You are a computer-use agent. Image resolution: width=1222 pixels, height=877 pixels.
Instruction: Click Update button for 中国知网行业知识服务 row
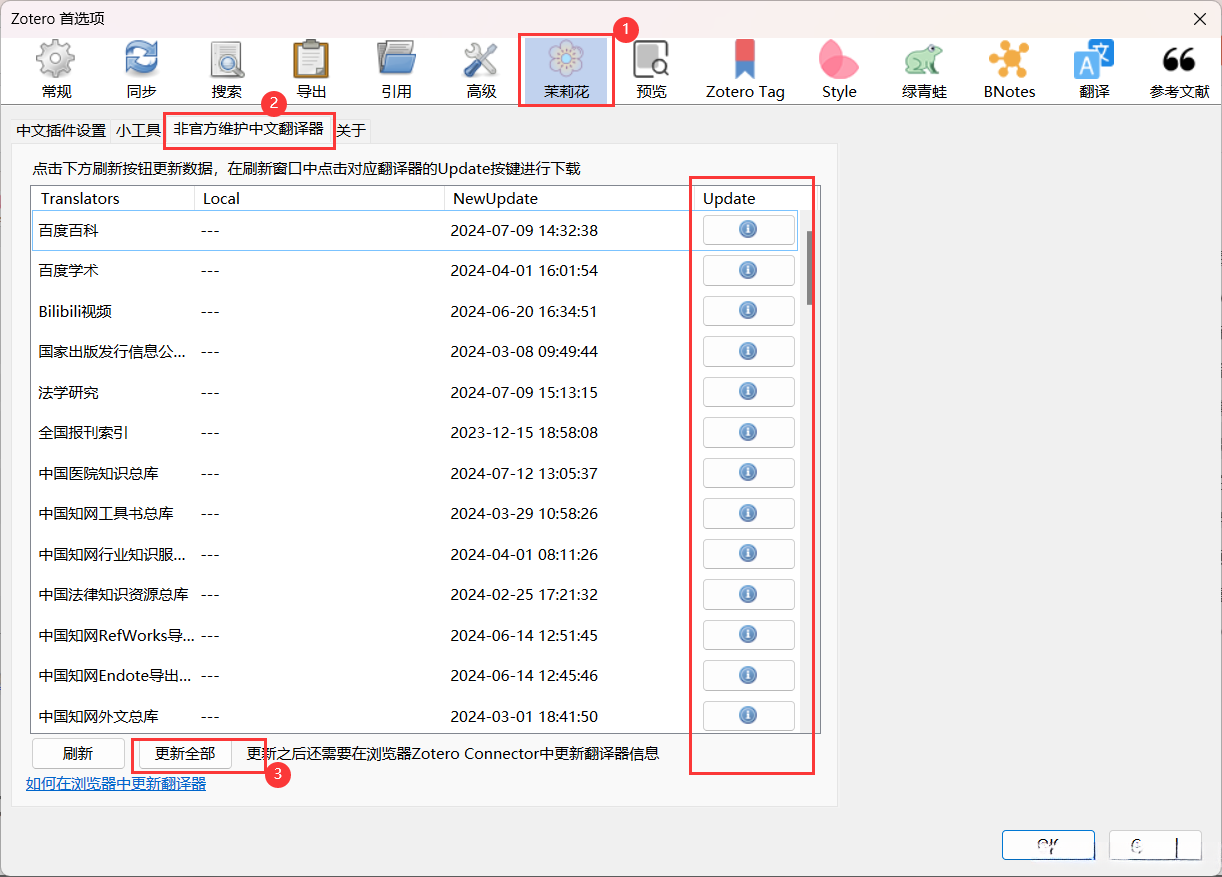[x=748, y=554]
